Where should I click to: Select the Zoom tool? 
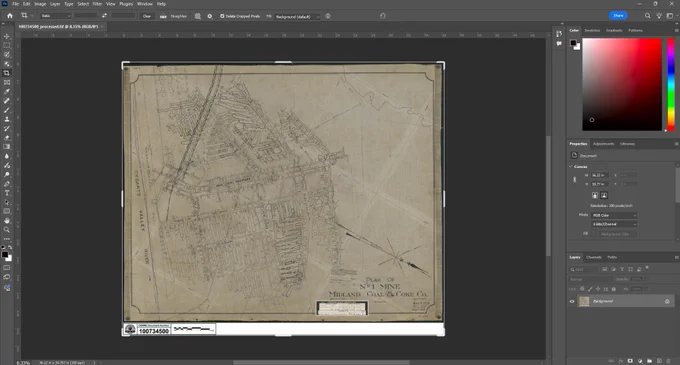[7, 230]
